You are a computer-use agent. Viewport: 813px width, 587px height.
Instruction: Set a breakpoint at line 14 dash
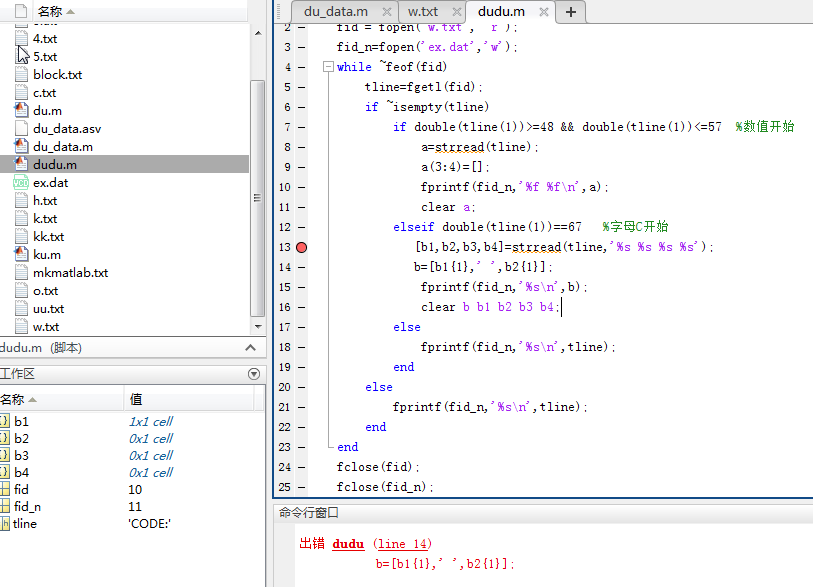[x=301, y=268]
